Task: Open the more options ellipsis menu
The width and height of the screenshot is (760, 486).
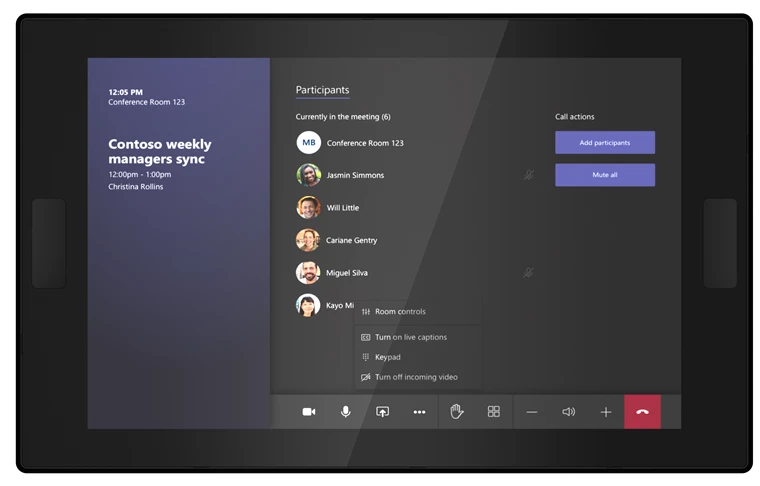Action: [419, 412]
